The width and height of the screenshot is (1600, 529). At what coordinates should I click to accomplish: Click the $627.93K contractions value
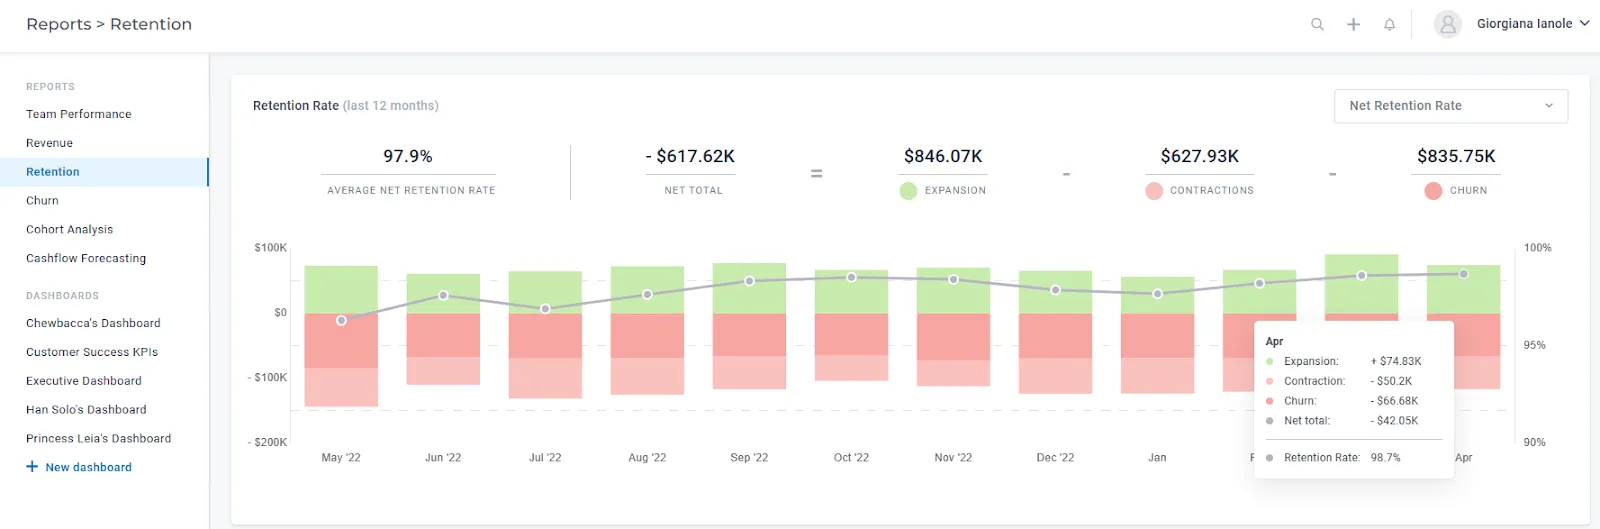point(1200,156)
